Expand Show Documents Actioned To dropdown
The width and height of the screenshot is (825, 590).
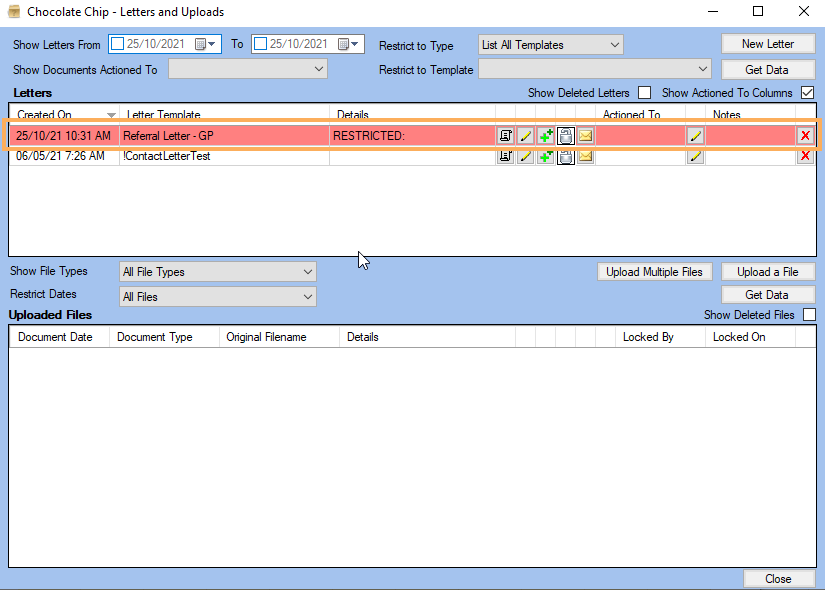tap(248, 69)
